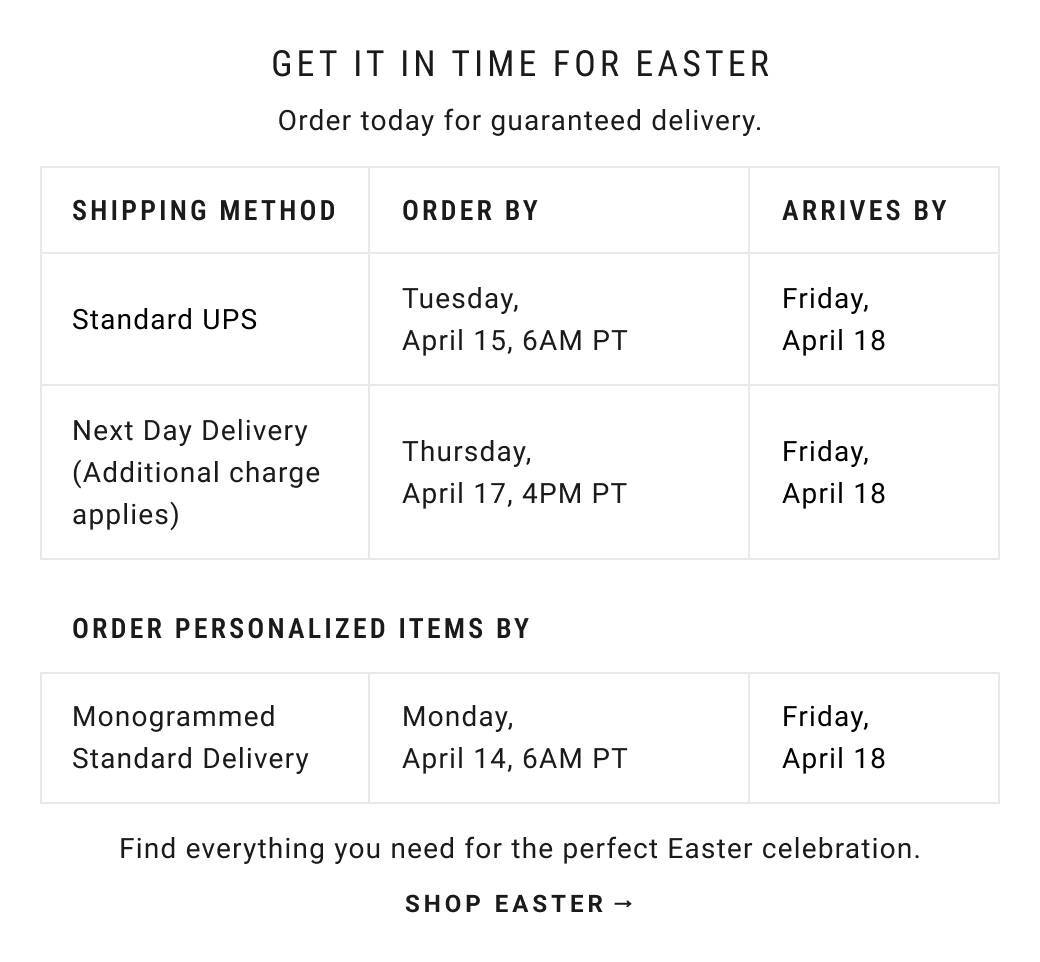Click the 'Order today for guaranteed delivery' text

(519, 121)
